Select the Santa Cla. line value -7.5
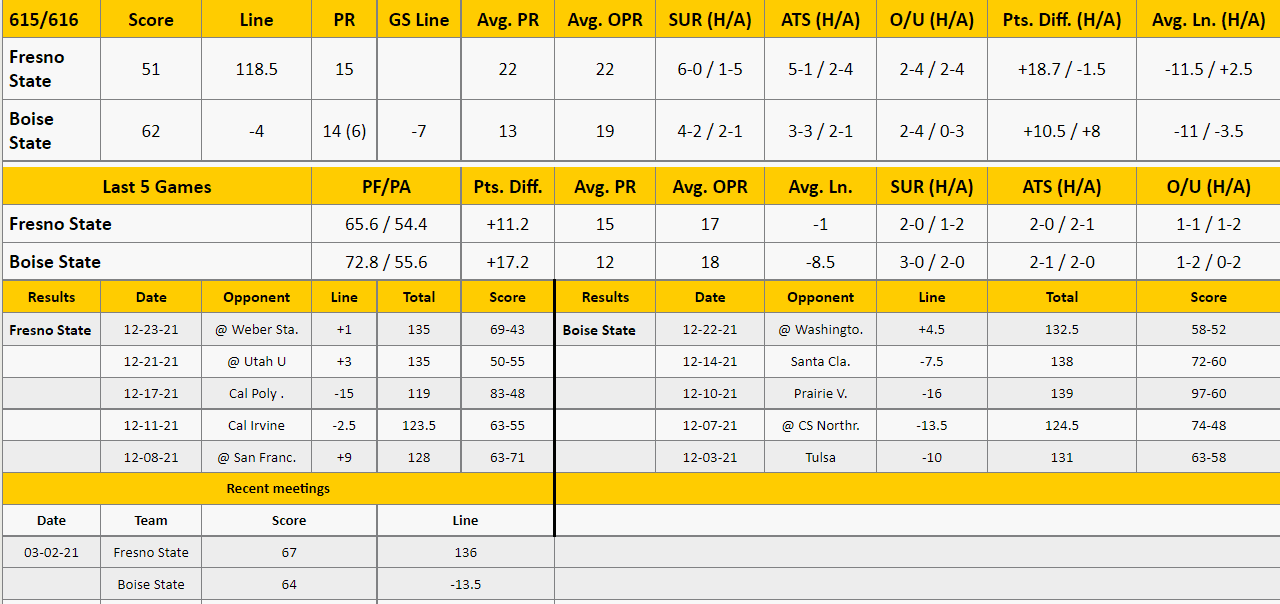Image resolution: width=1280 pixels, height=604 pixels. 931,362
